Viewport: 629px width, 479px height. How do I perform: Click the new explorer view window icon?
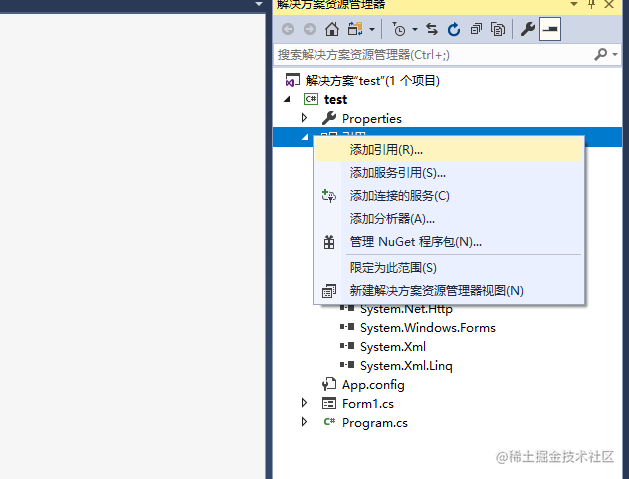click(329, 291)
